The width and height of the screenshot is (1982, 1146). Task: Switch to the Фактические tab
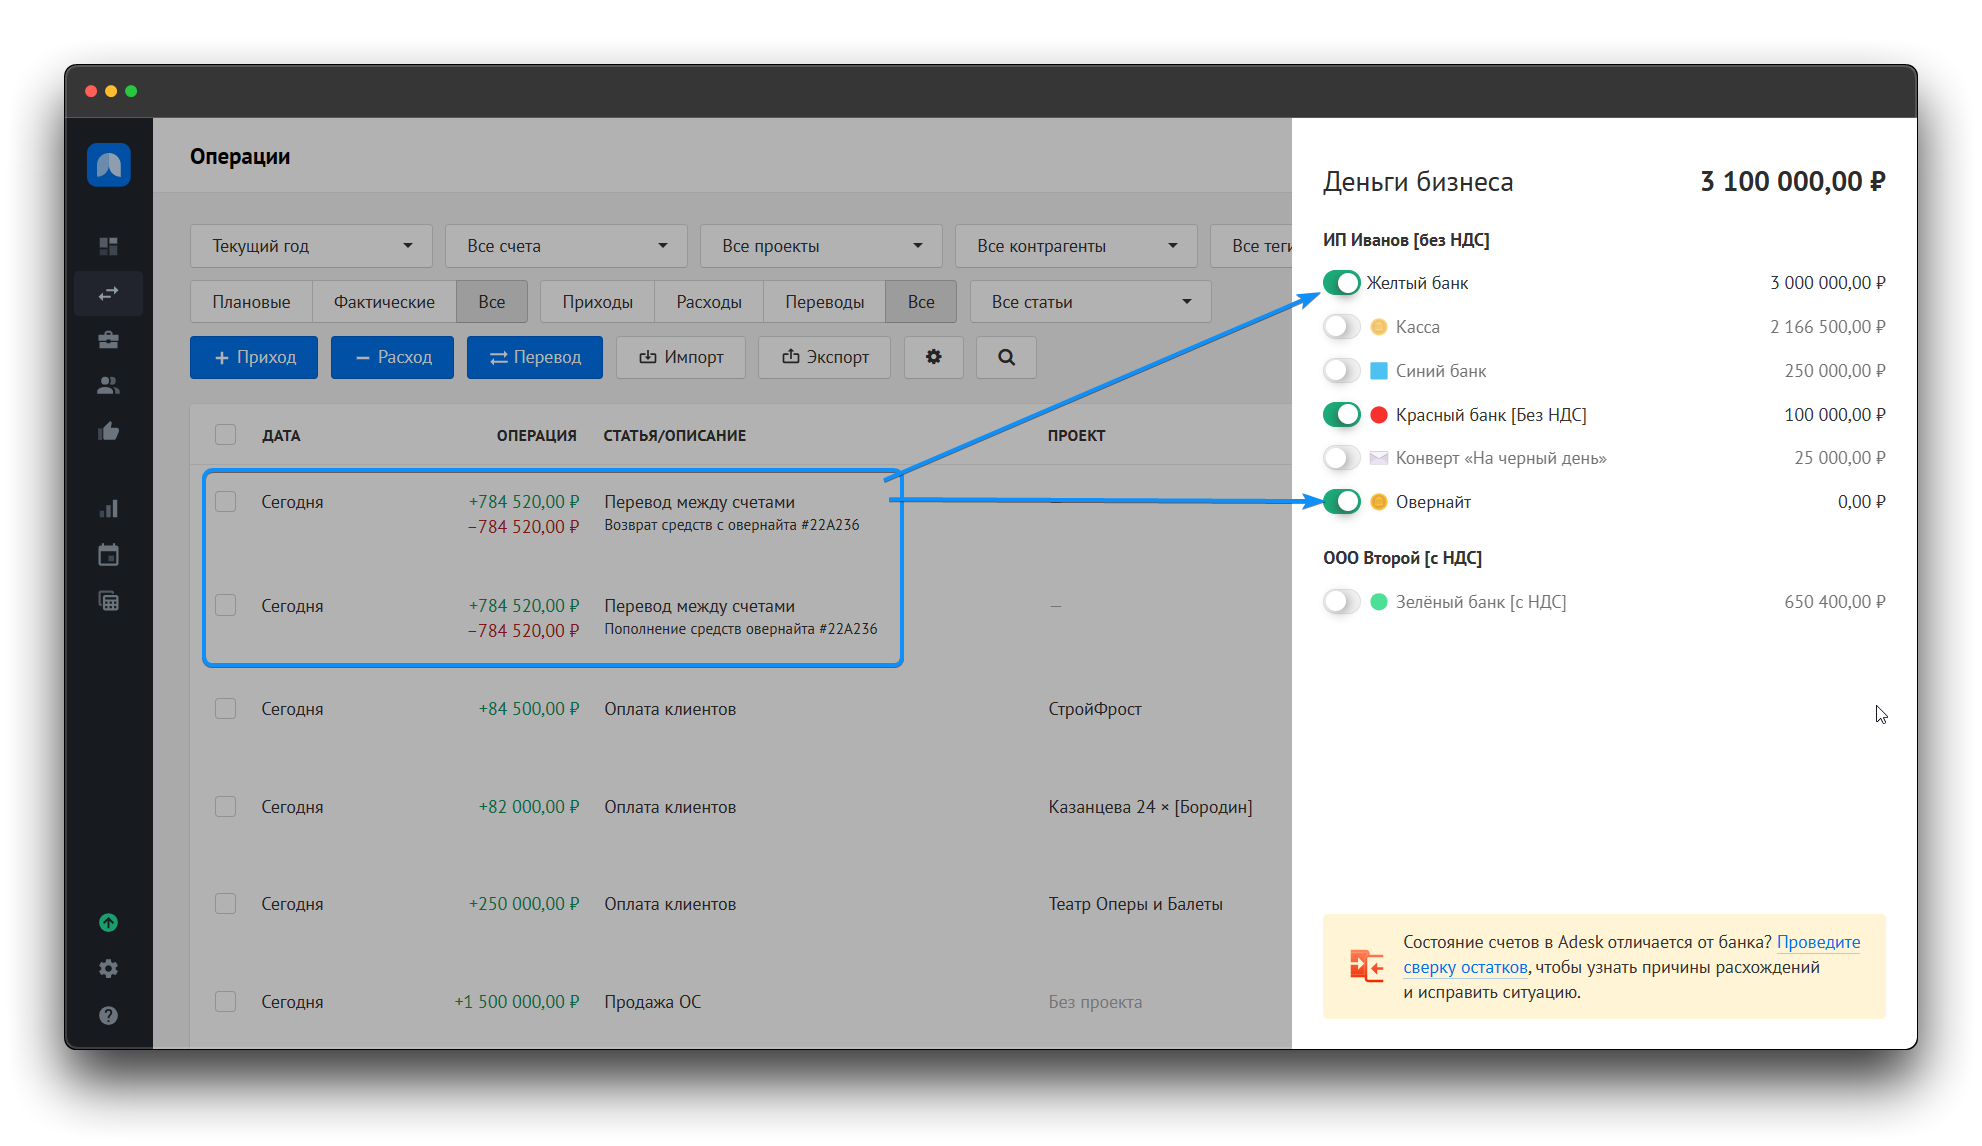click(x=384, y=302)
